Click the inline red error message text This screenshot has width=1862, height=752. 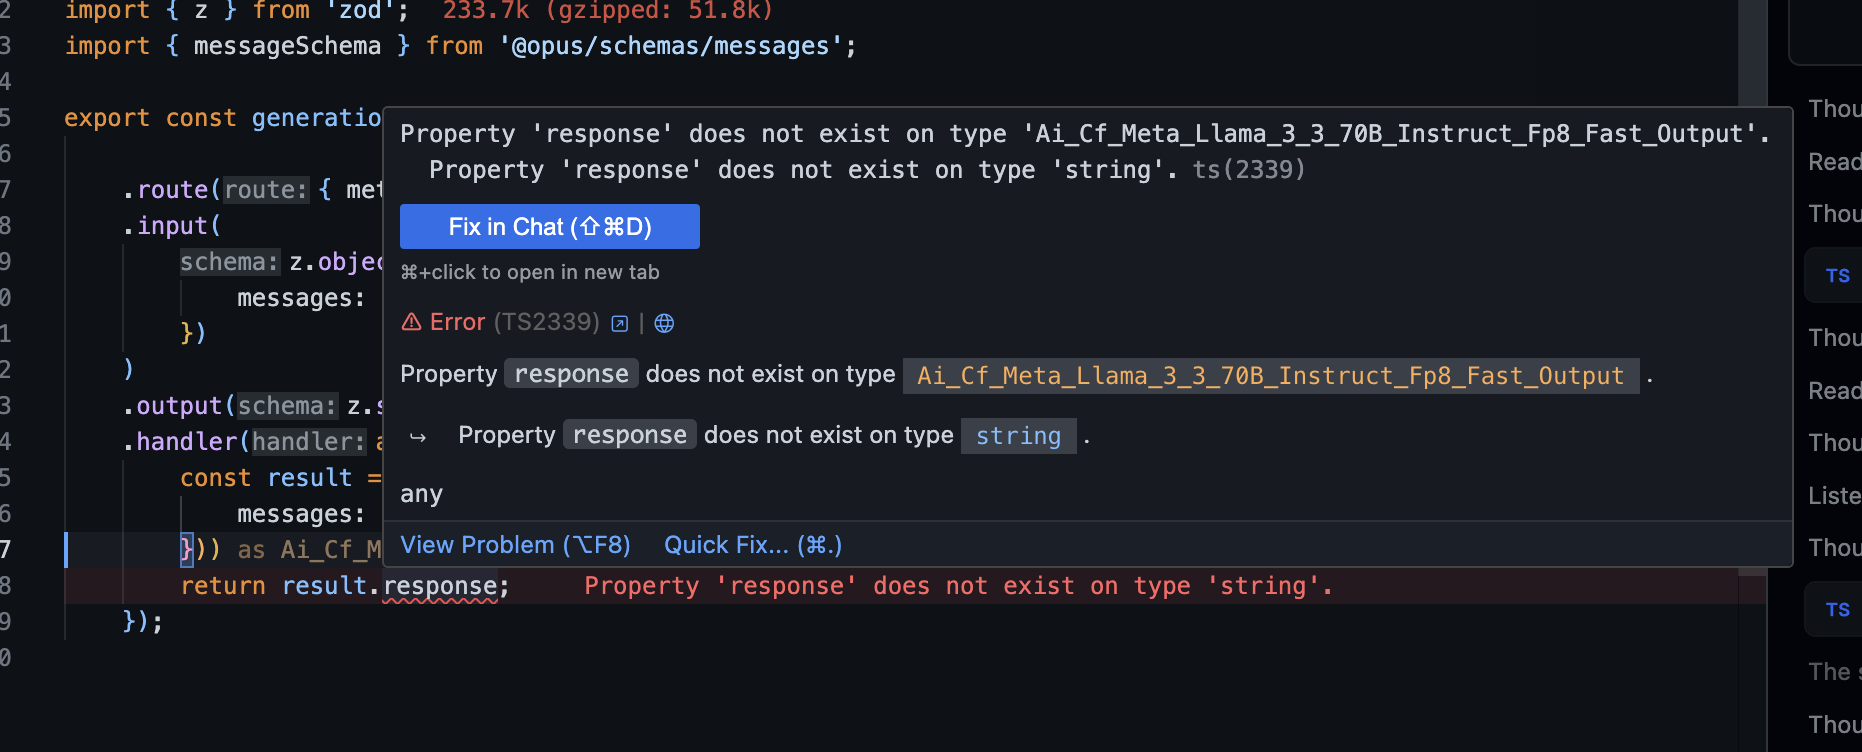coord(958,586)
